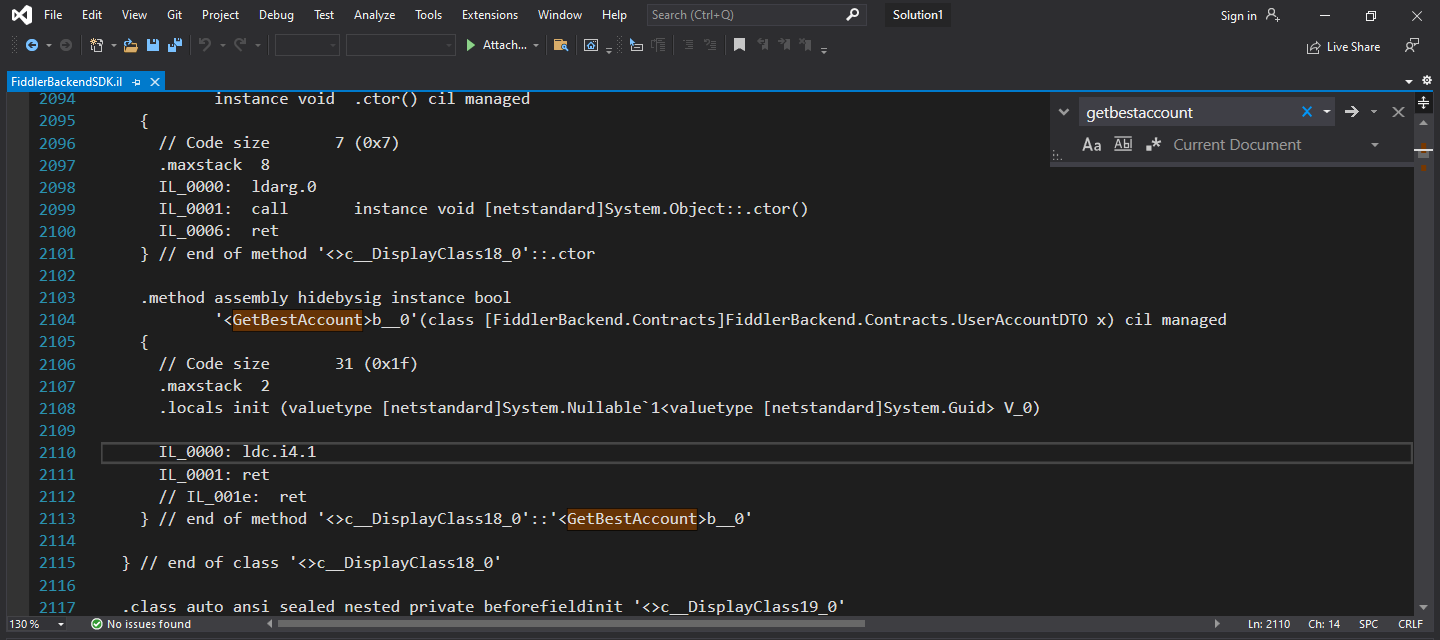This screenshot has width=1440, height=640.
Task: Close the Find panel
Action: coord(1398,112)
